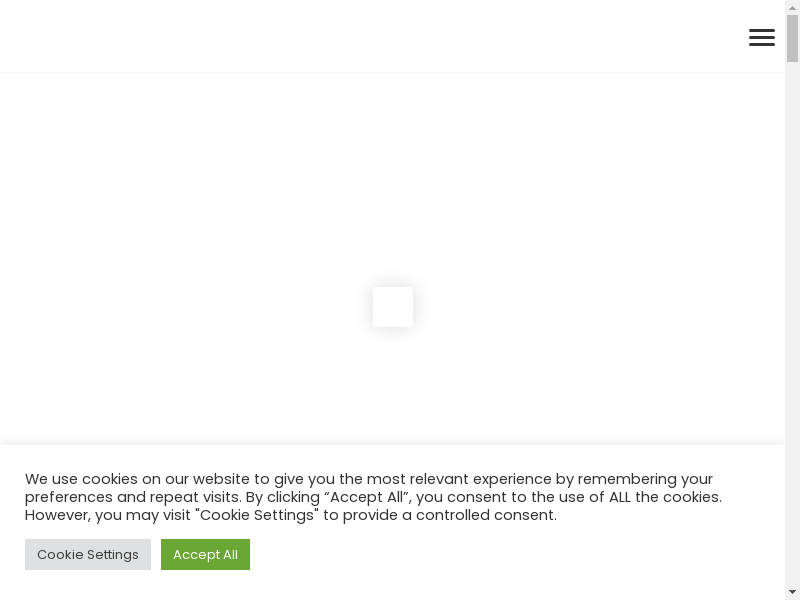Viewport: 800px width, 600px height.
Task: Open the hamburger navigation menu
Action: click(x=762, y=37)
